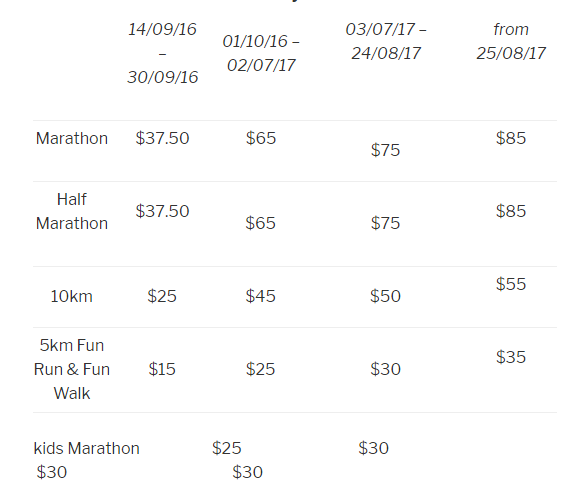Click the Marathon row label

[72, 138]
